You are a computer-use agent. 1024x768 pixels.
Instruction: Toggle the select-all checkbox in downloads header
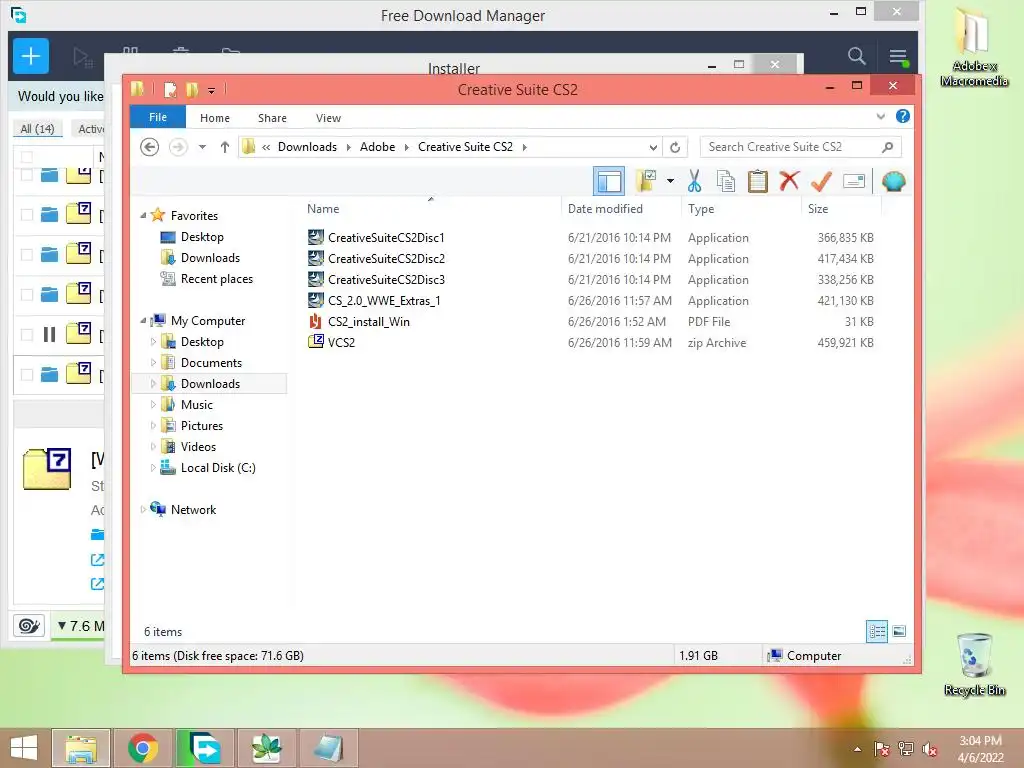27,157
